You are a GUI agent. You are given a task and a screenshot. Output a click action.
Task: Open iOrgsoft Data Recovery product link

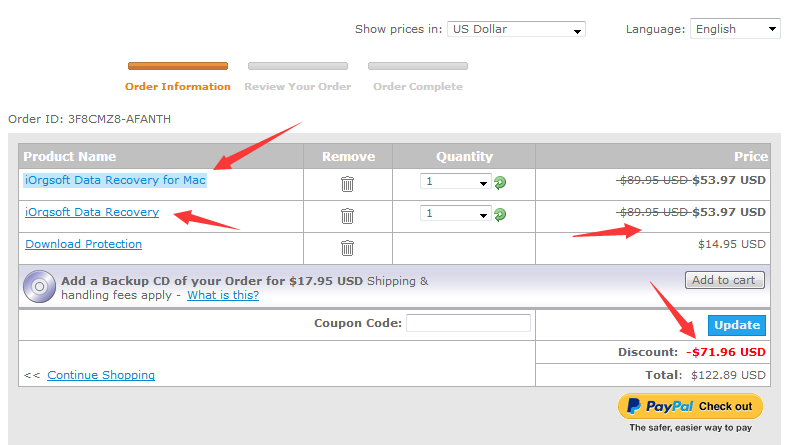[x=92, y=212]
